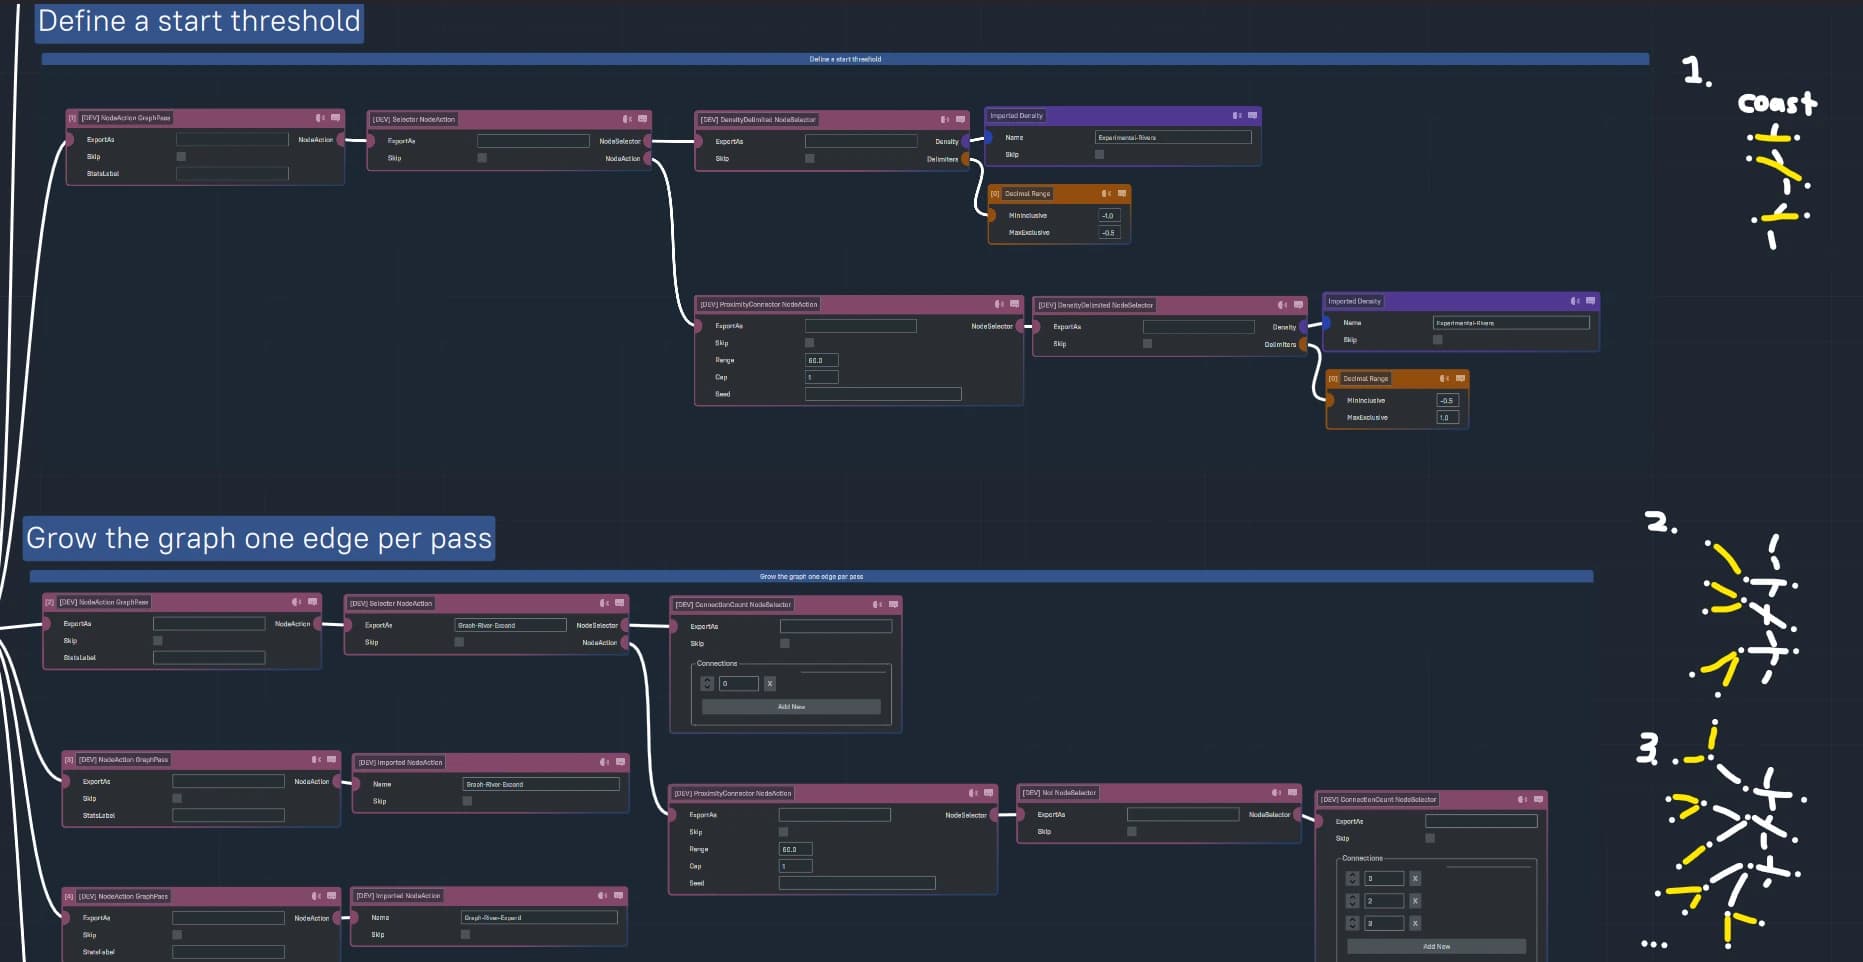Image resolution: width=1863 pixels, height=962 pixels.
Task: Click ExportAs field containing Graph-River-Expand on Selector node
Action: [x=510, y=625]
